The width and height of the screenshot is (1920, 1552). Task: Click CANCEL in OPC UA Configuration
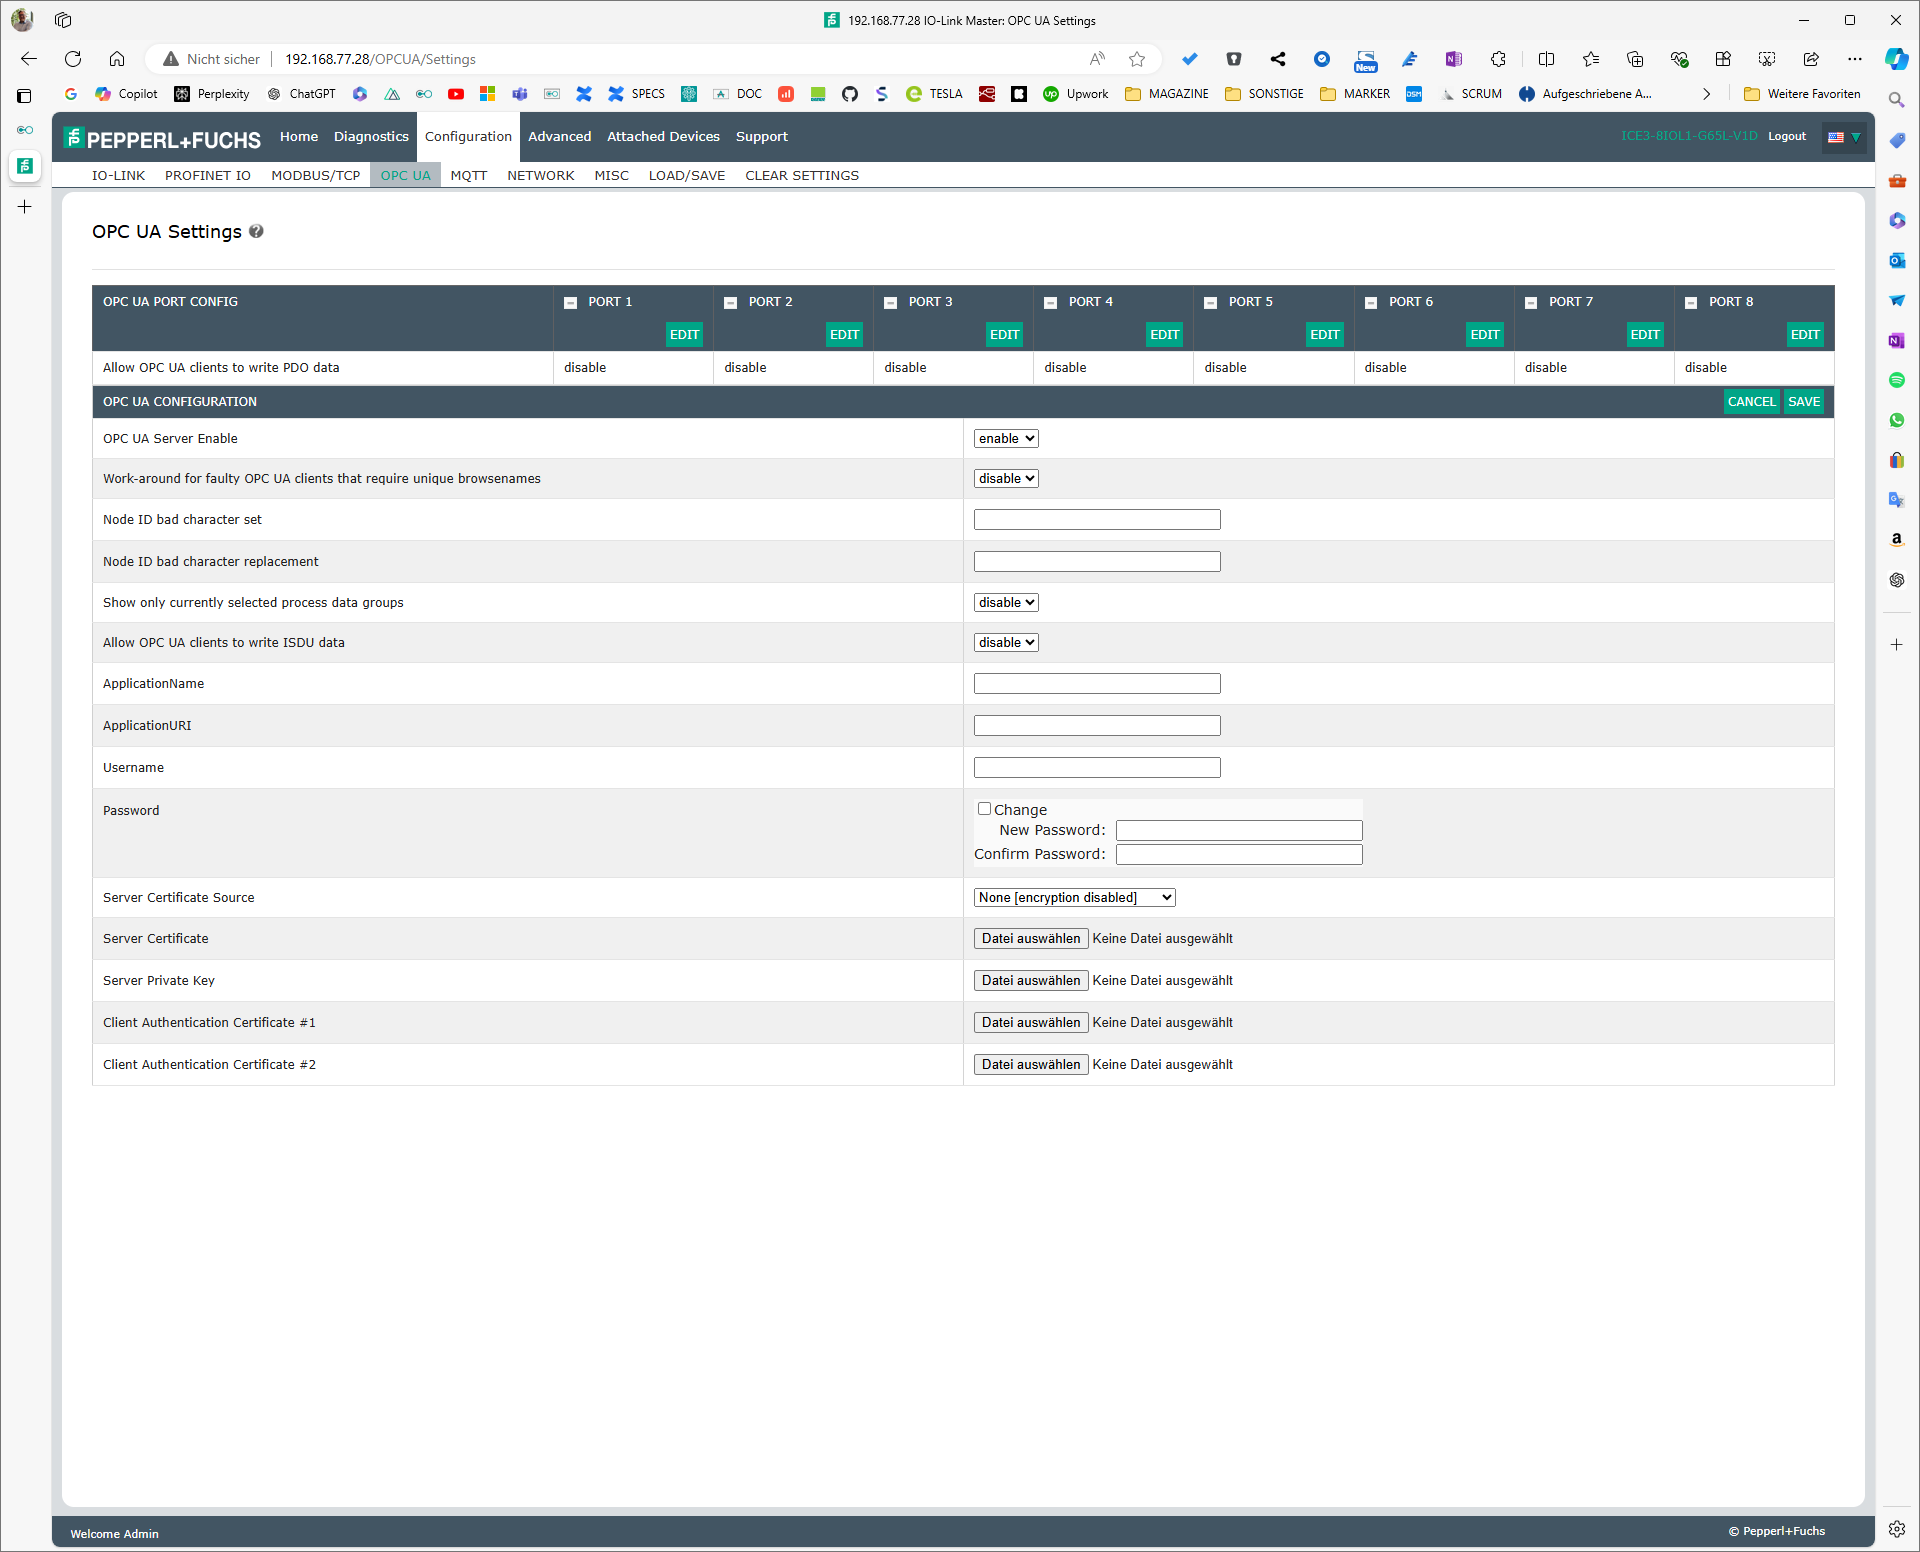(x=1752, y=402)
